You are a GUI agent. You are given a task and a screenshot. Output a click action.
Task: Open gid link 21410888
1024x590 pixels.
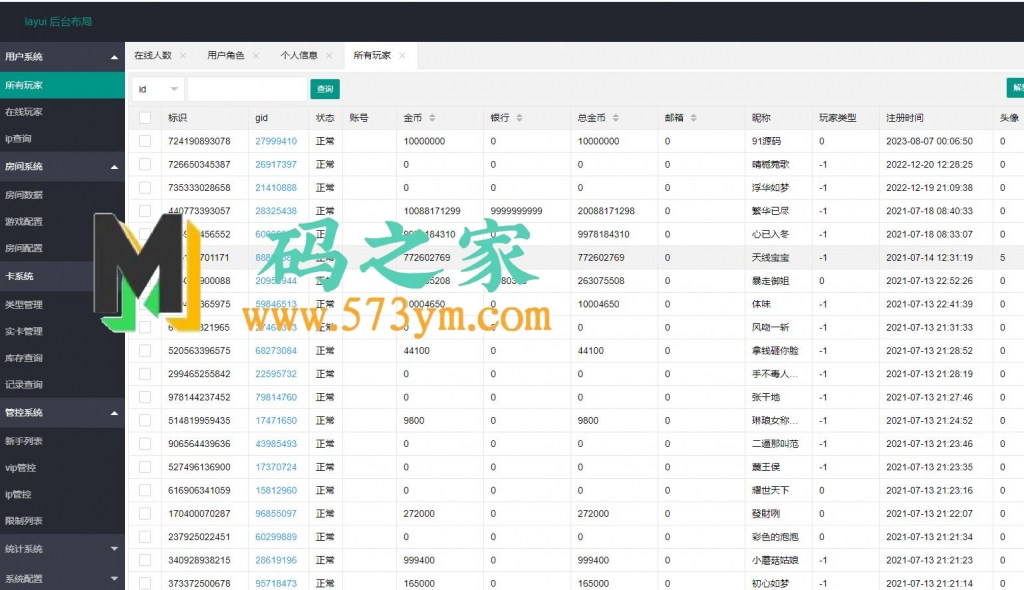[276, 188]
